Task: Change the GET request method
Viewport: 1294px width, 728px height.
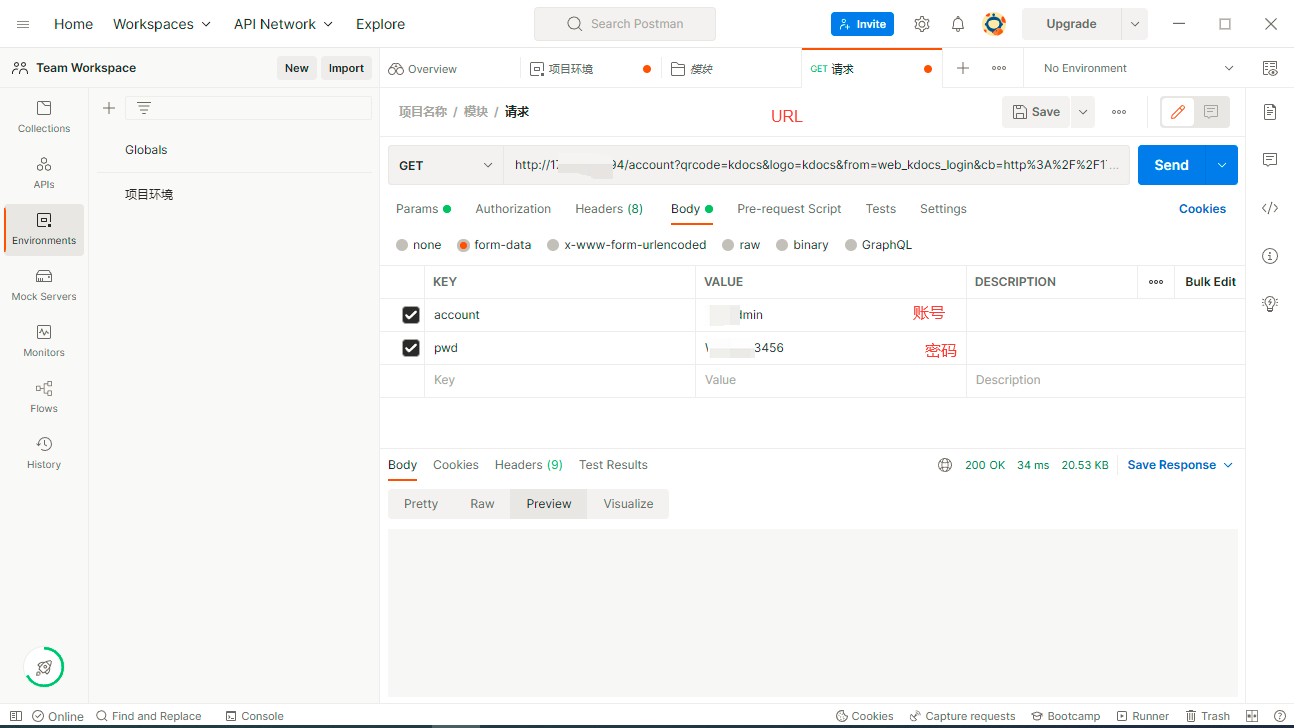Action: click(446, 165)
